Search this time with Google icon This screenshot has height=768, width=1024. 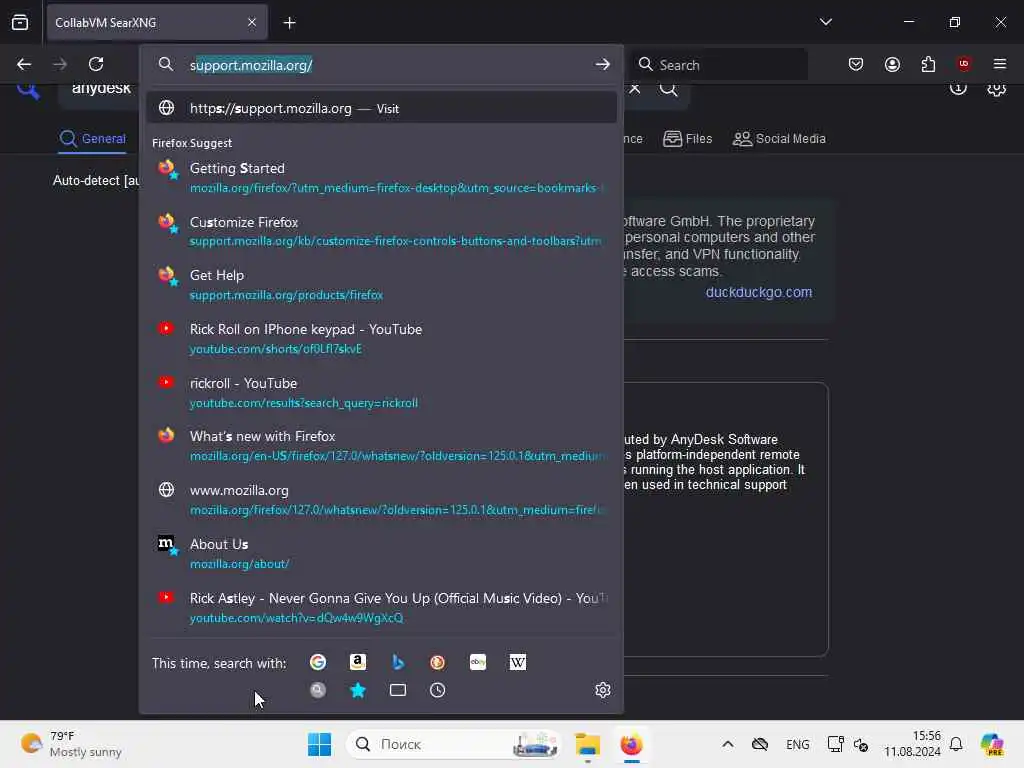click(x=318, y=662)
